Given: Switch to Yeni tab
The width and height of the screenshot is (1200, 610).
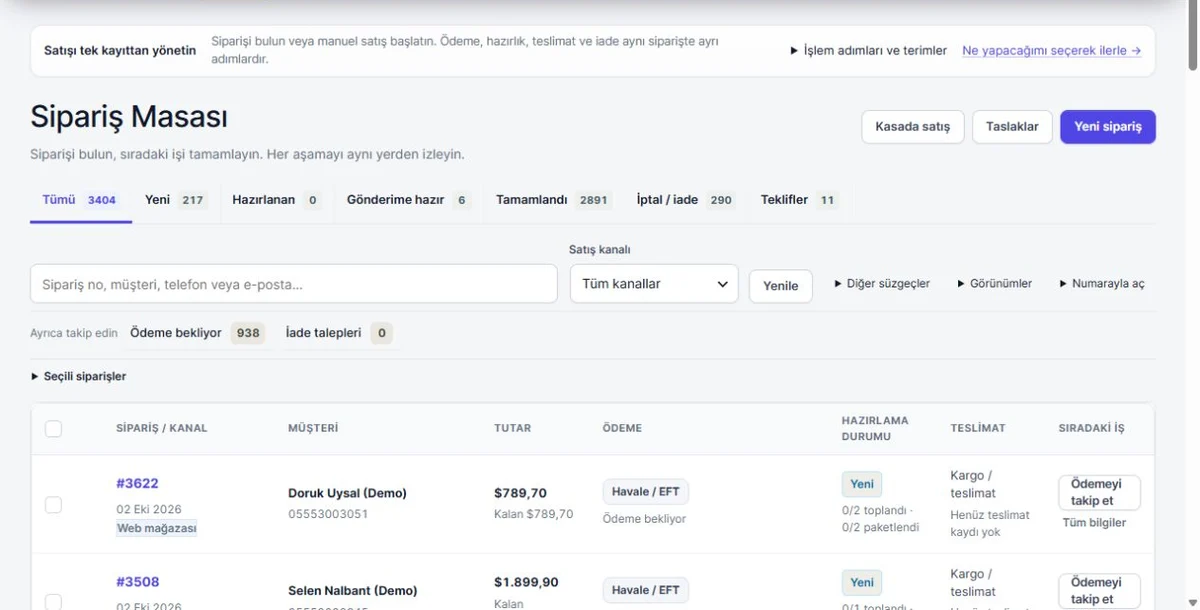Looking at the screenshot, I should click(175, 200).
